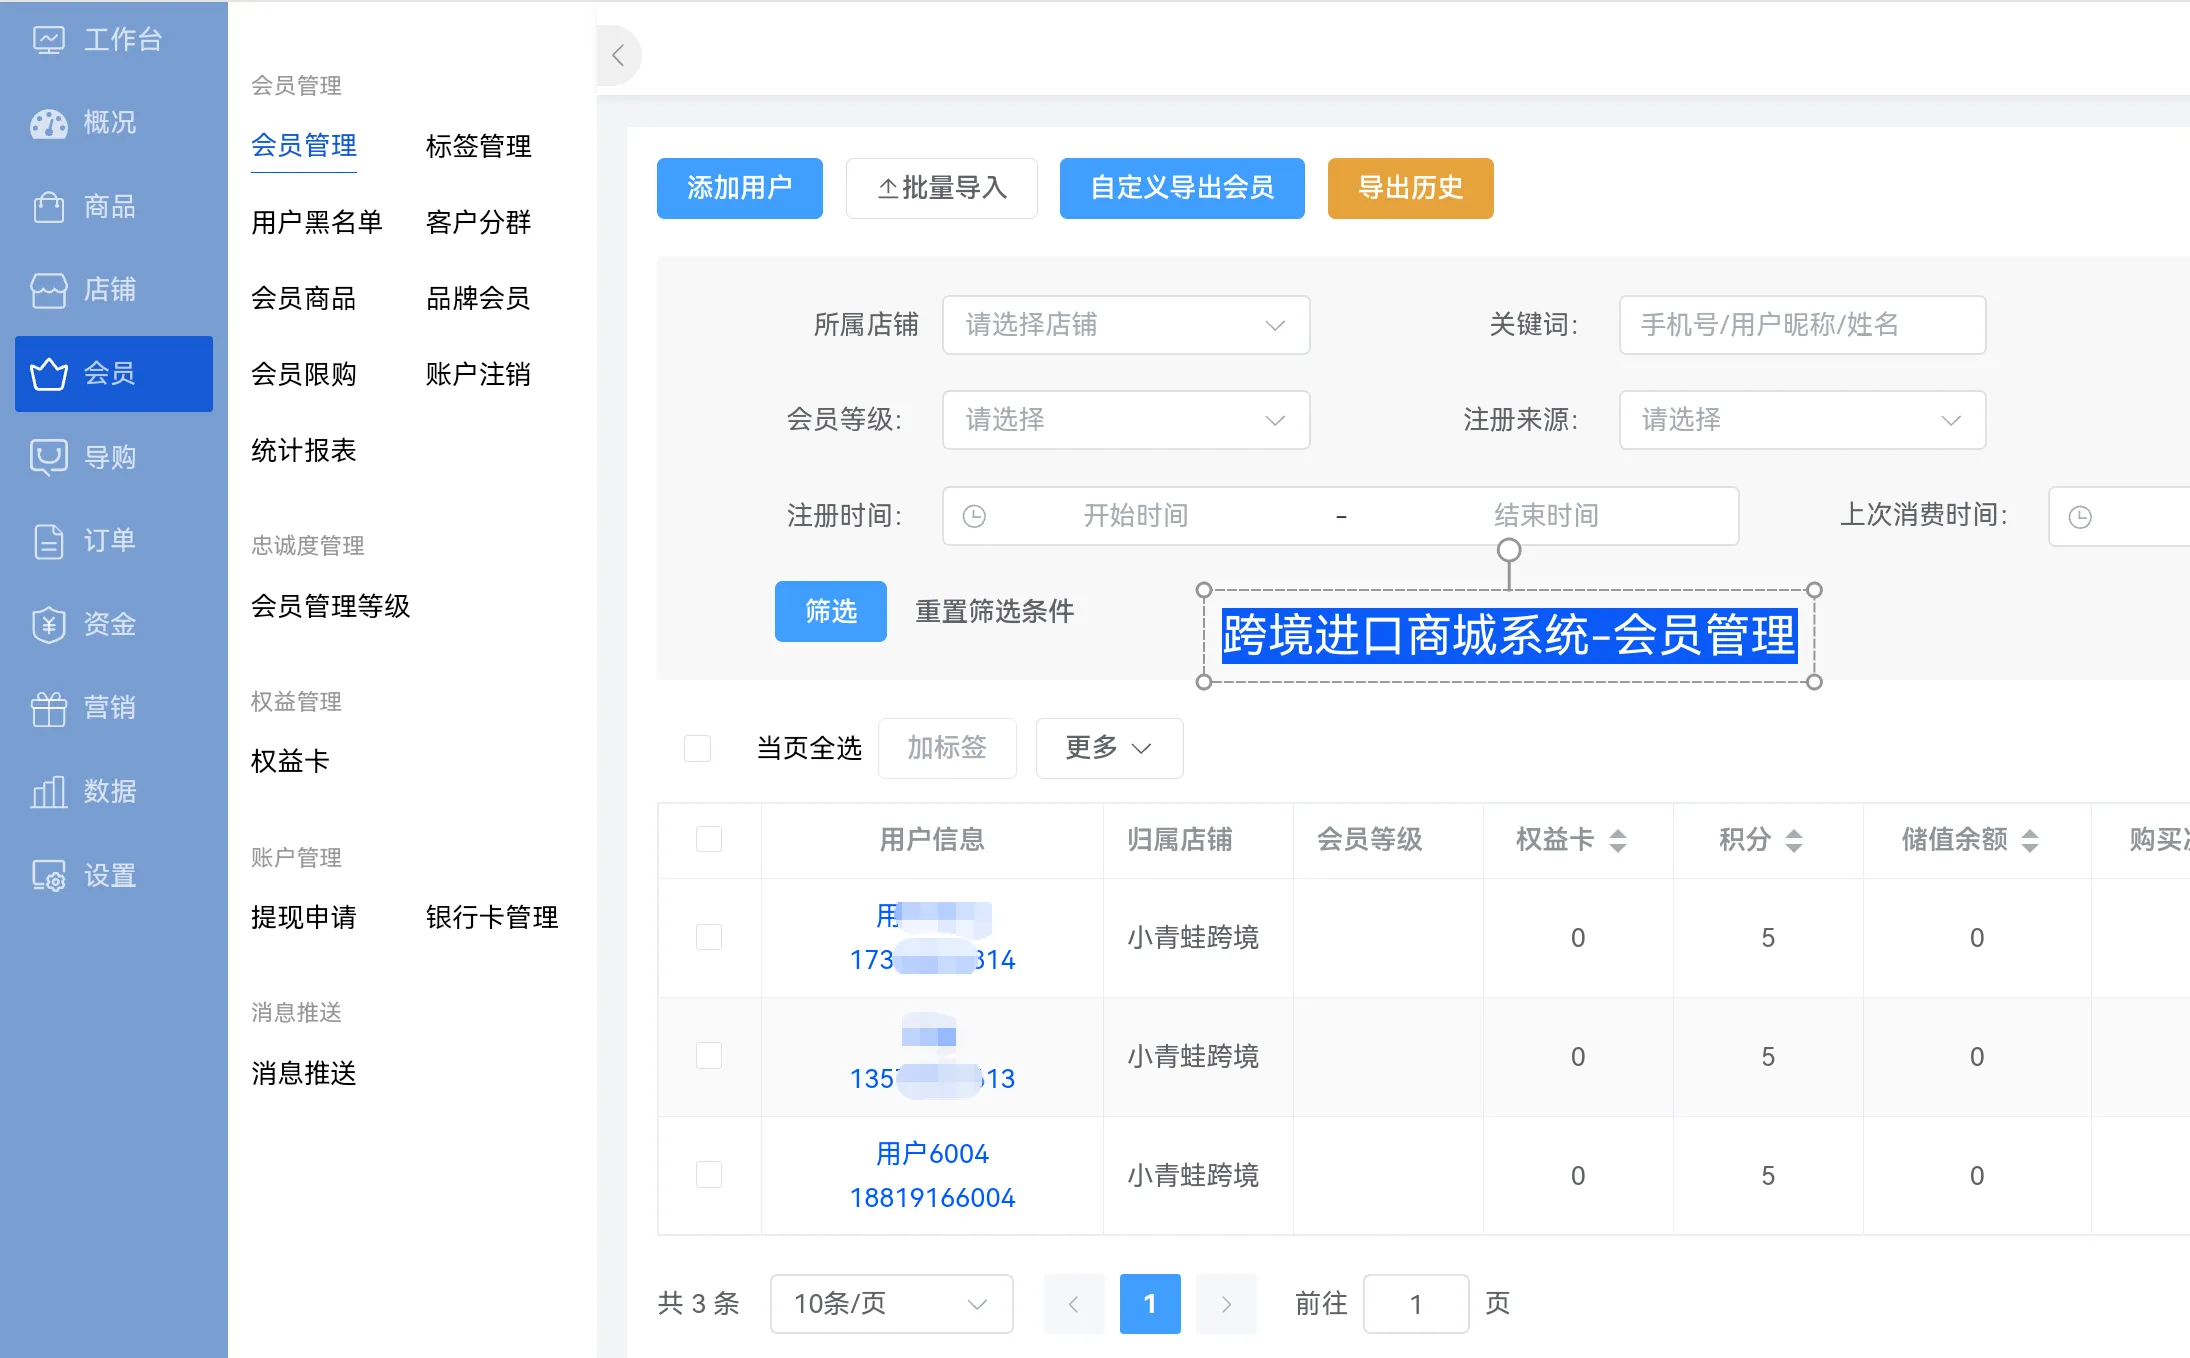Open 会员管理 submenu item
The width and height of the screenshot is (2190, 1358).
tap(303, 146)
